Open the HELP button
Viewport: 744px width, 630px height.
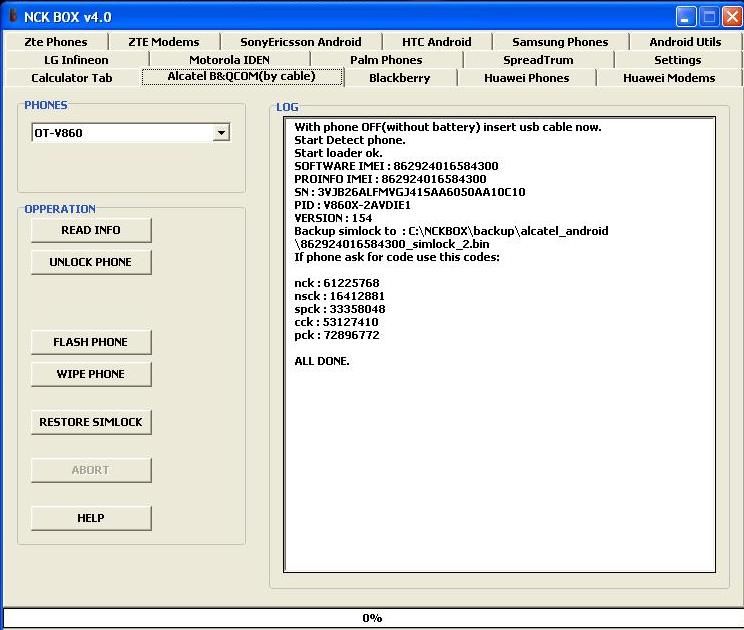tap(91, 518)
